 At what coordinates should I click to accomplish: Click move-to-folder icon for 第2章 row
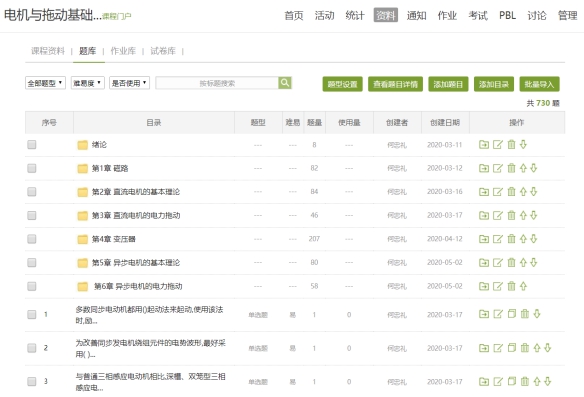pos(484,192)
